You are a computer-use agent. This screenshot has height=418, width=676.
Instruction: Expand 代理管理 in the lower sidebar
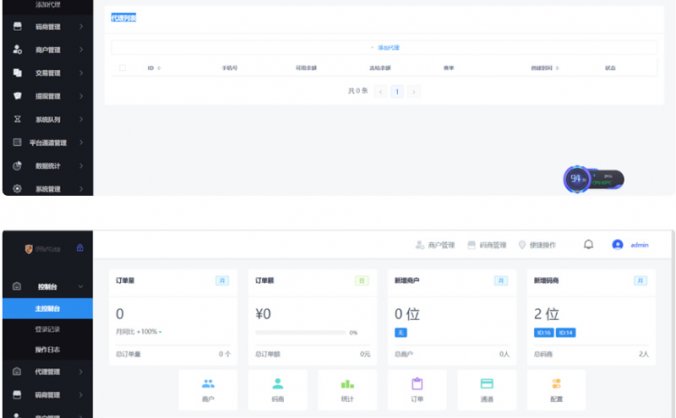pyautogui.click(x=48, y=371)
